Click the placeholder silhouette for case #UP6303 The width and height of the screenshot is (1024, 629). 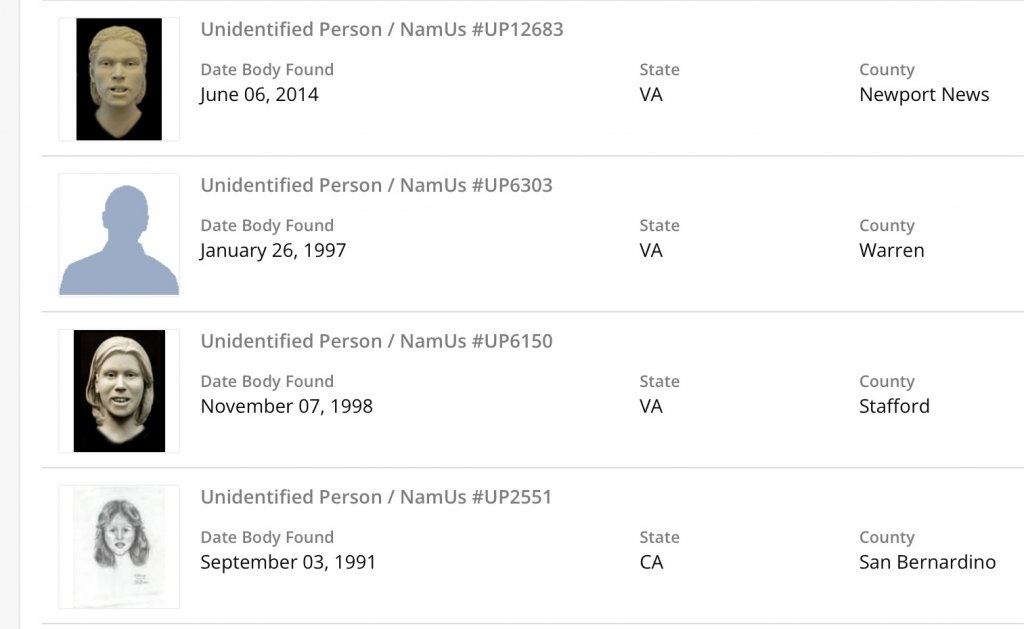(119, 235)
